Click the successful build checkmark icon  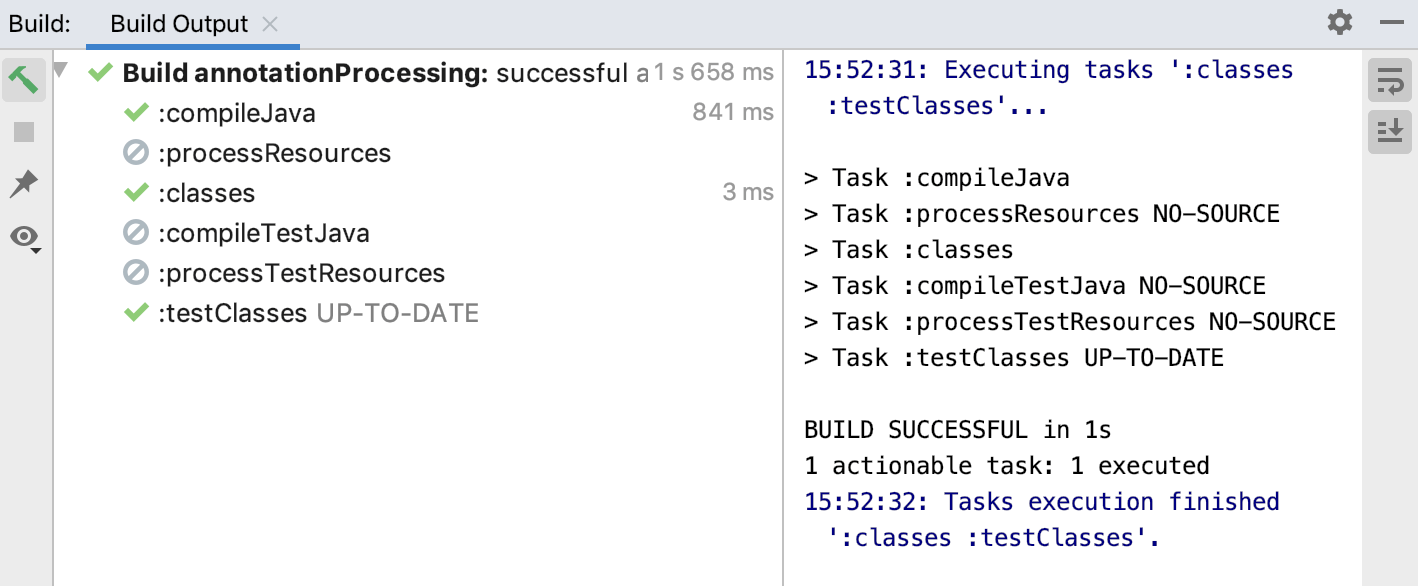pos(99,72)
